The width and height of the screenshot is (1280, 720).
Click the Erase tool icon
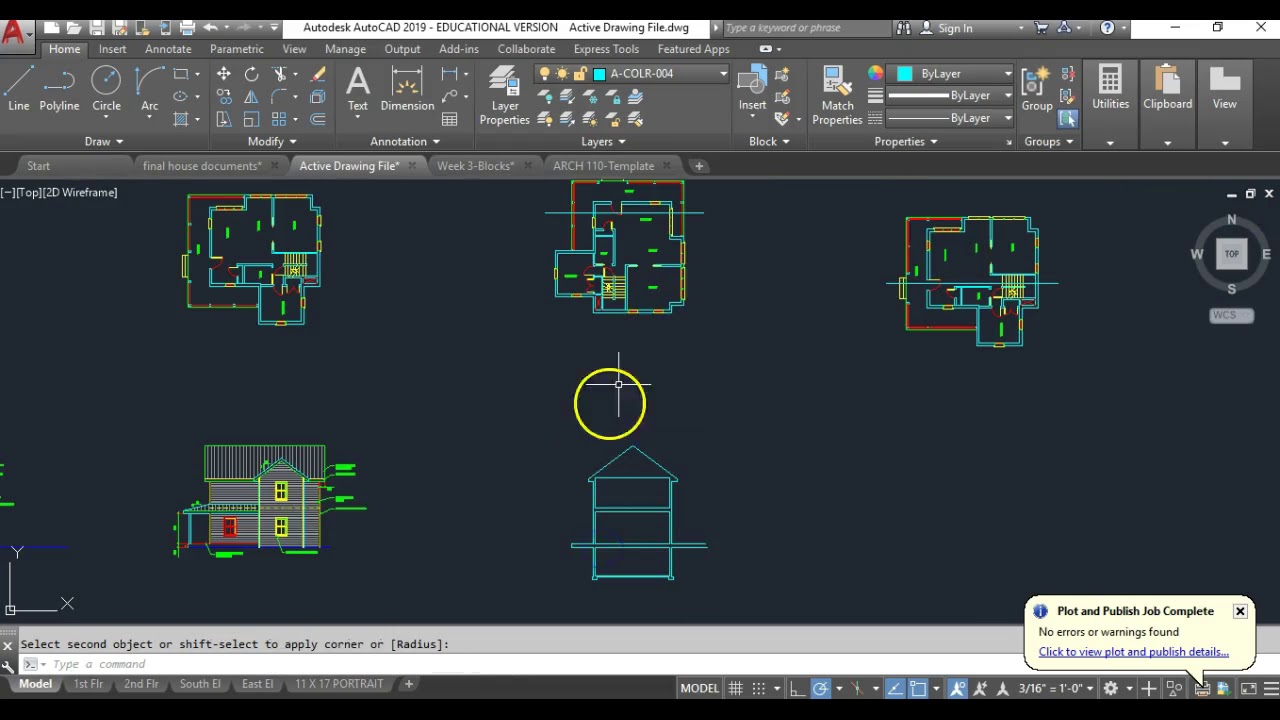pos(318,74)
